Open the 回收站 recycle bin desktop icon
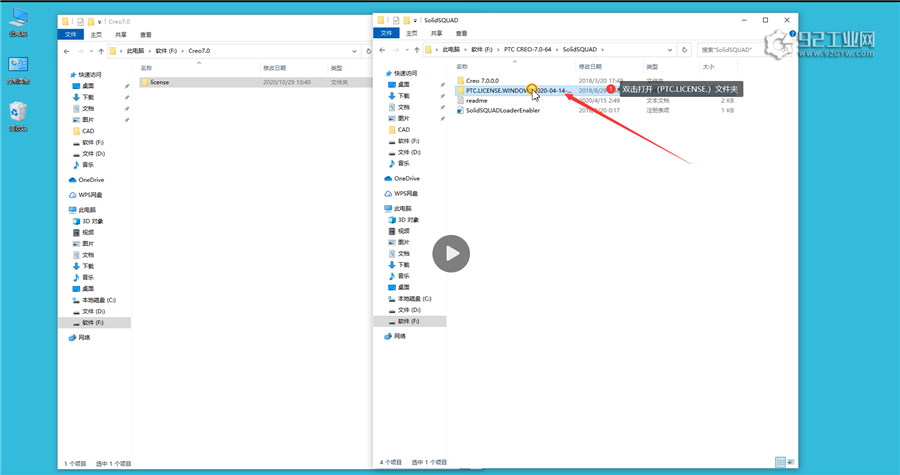 click(x=18, y=116)
